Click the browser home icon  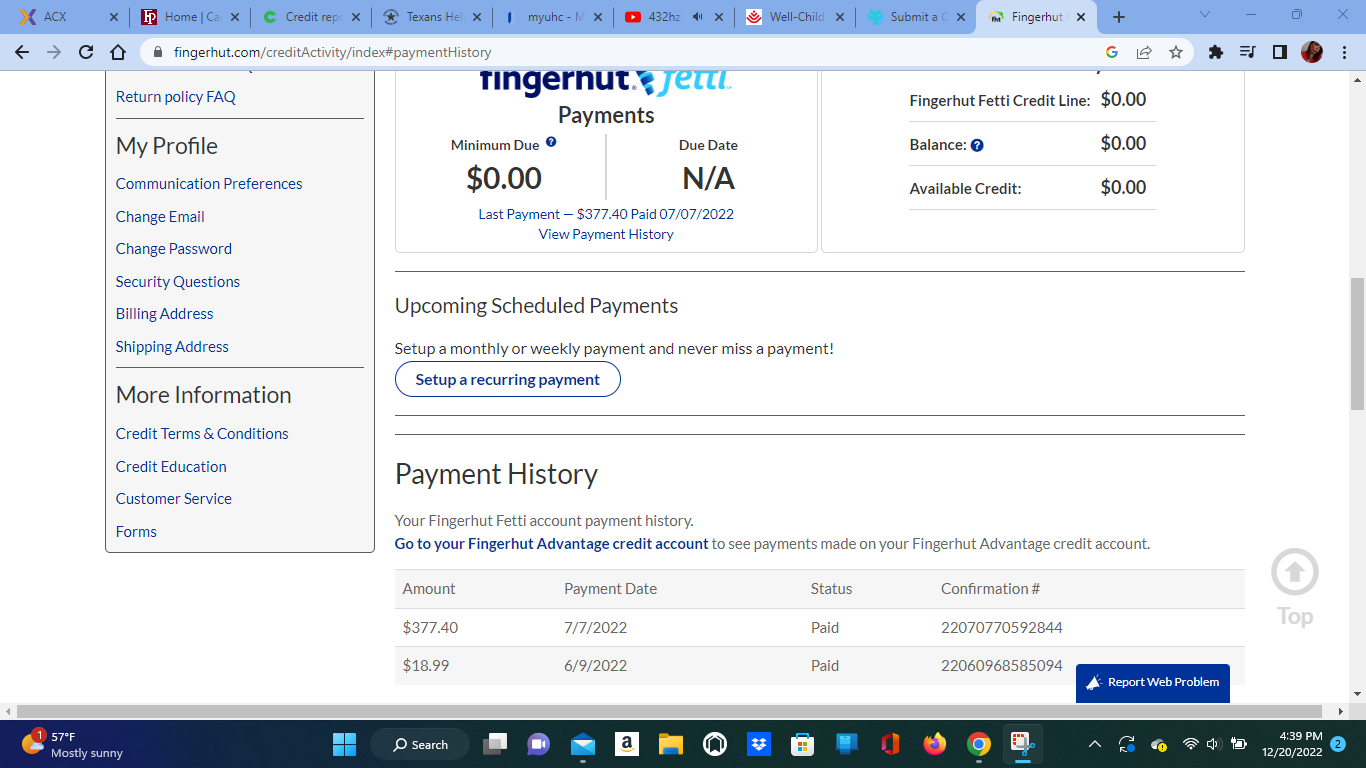(118, 52)
